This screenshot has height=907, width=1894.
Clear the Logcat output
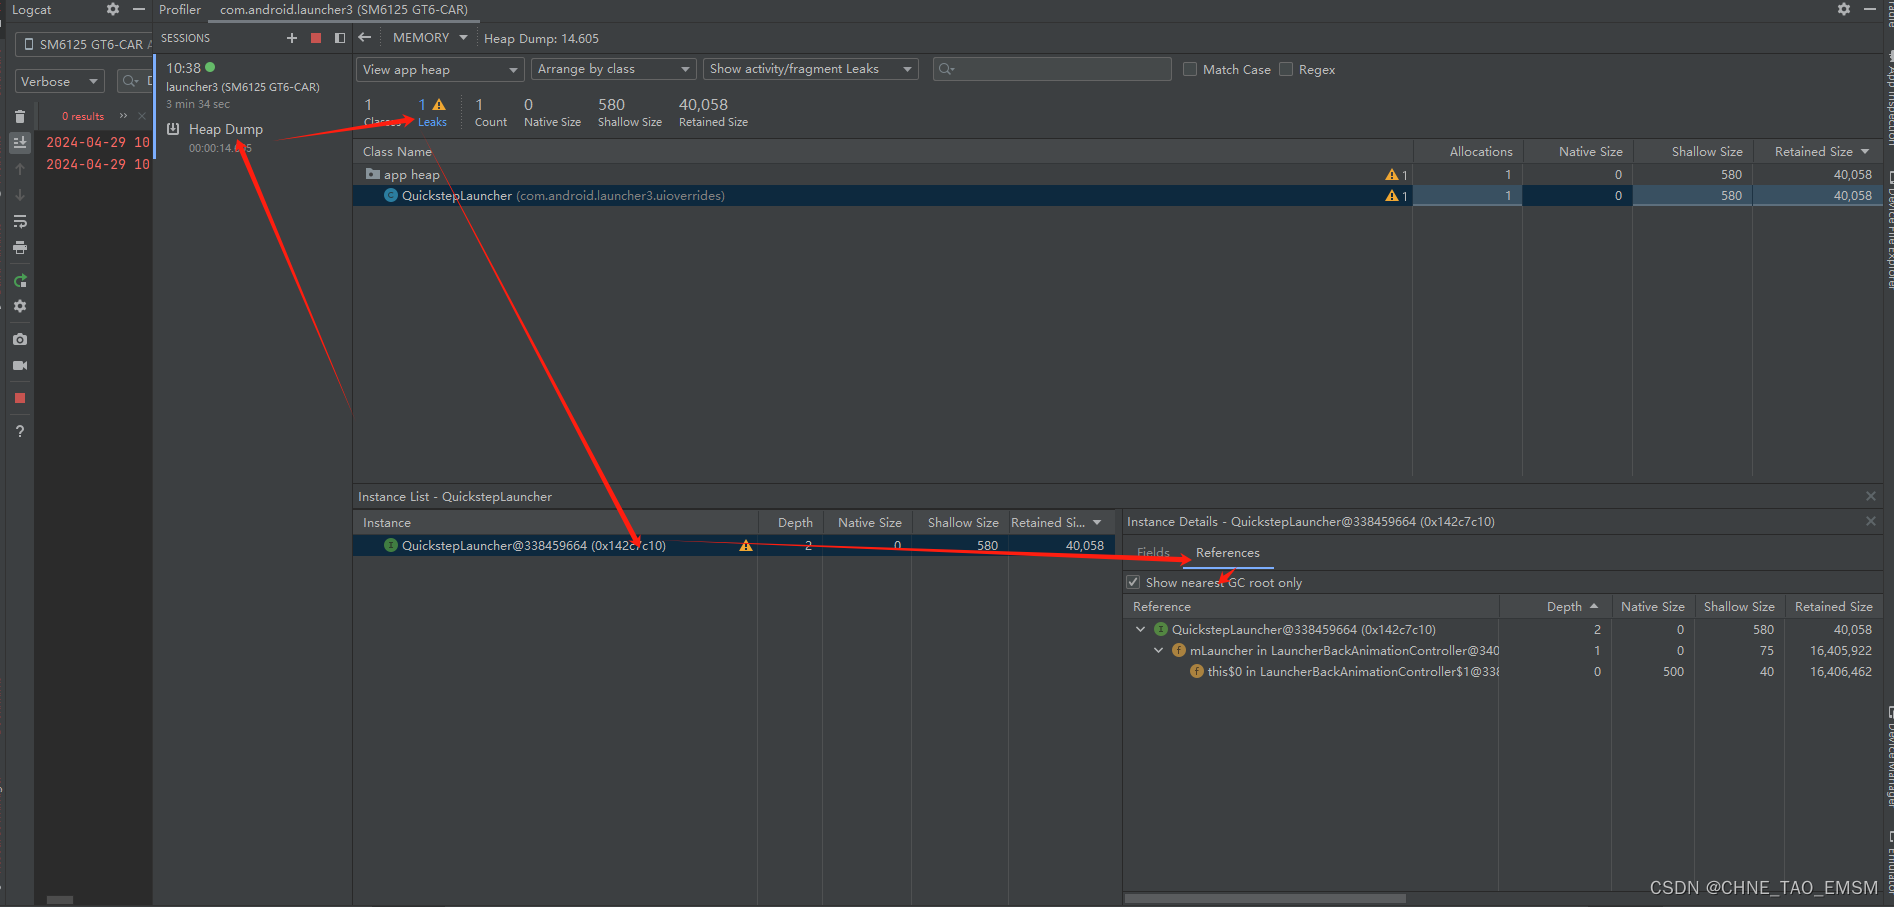coord(20,115)
